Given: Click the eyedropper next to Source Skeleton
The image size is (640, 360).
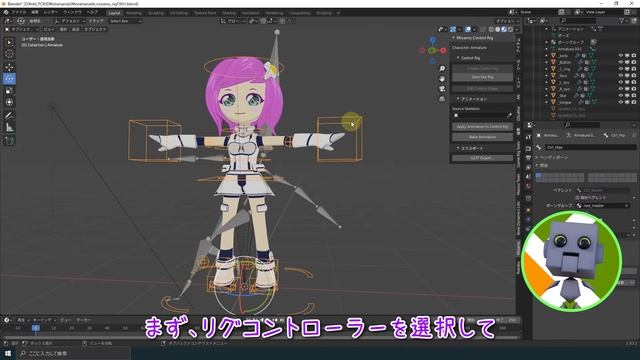Looking at the screenshot, I should (x=509, y=116).
